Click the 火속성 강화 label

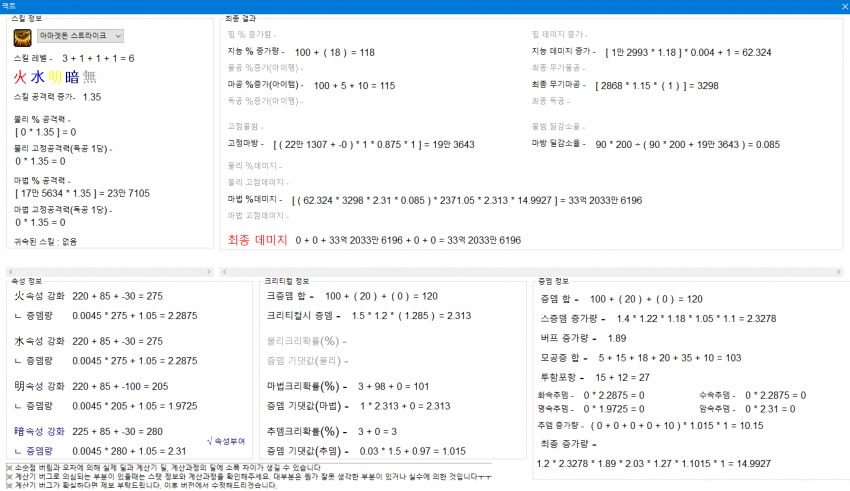click(38, 297)
